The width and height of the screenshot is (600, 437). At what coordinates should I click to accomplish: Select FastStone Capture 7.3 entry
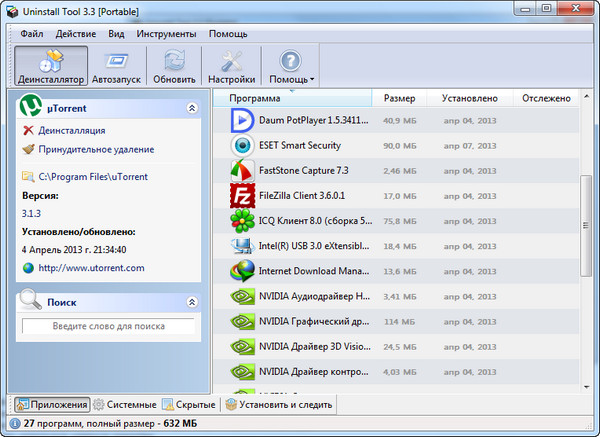[x=396, y=171]
